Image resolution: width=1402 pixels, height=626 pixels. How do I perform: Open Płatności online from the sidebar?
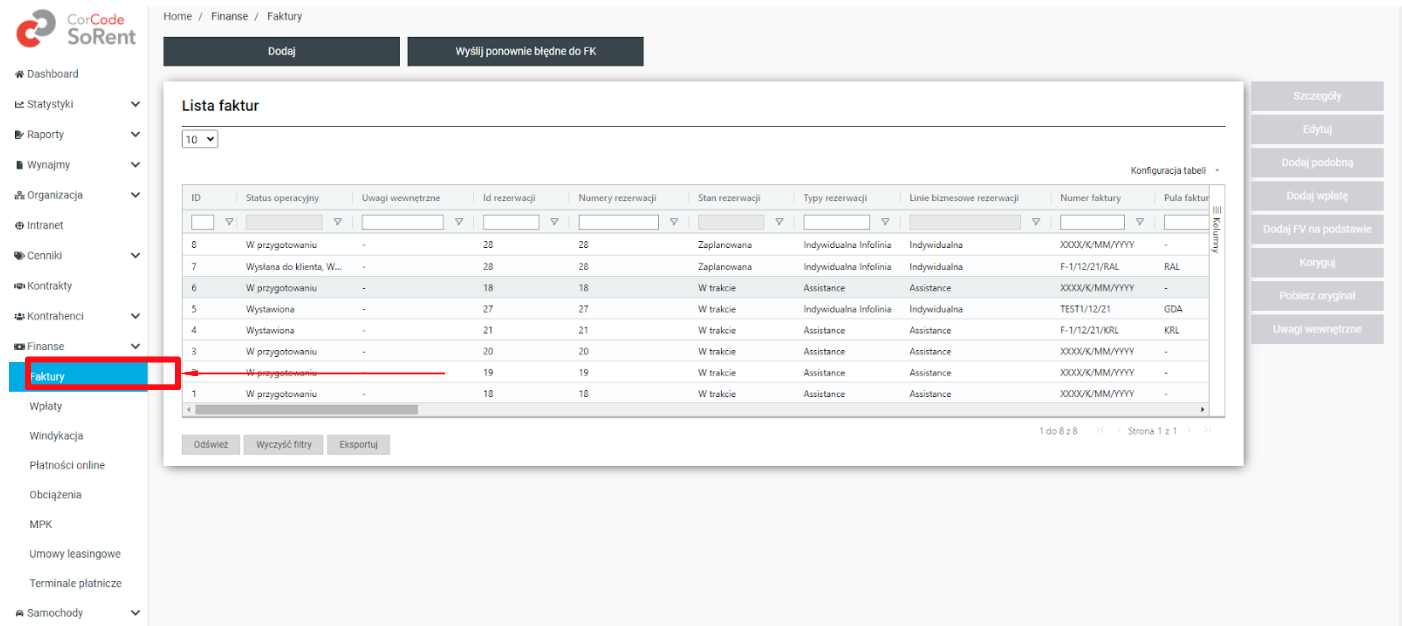(67, 465)
